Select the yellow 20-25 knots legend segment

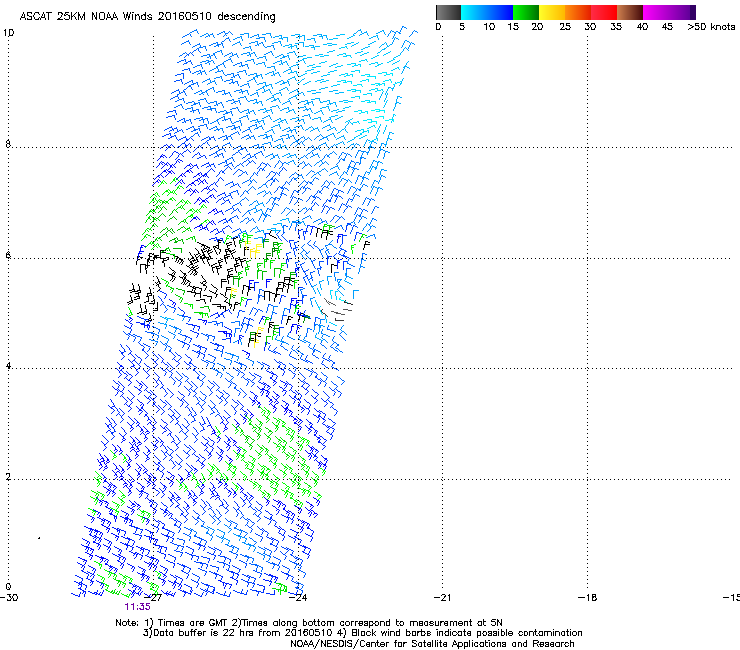point(552,12)
